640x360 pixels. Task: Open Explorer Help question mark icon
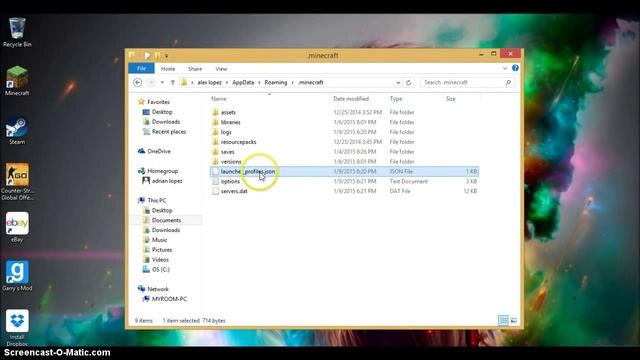click(x=515, y=68)
